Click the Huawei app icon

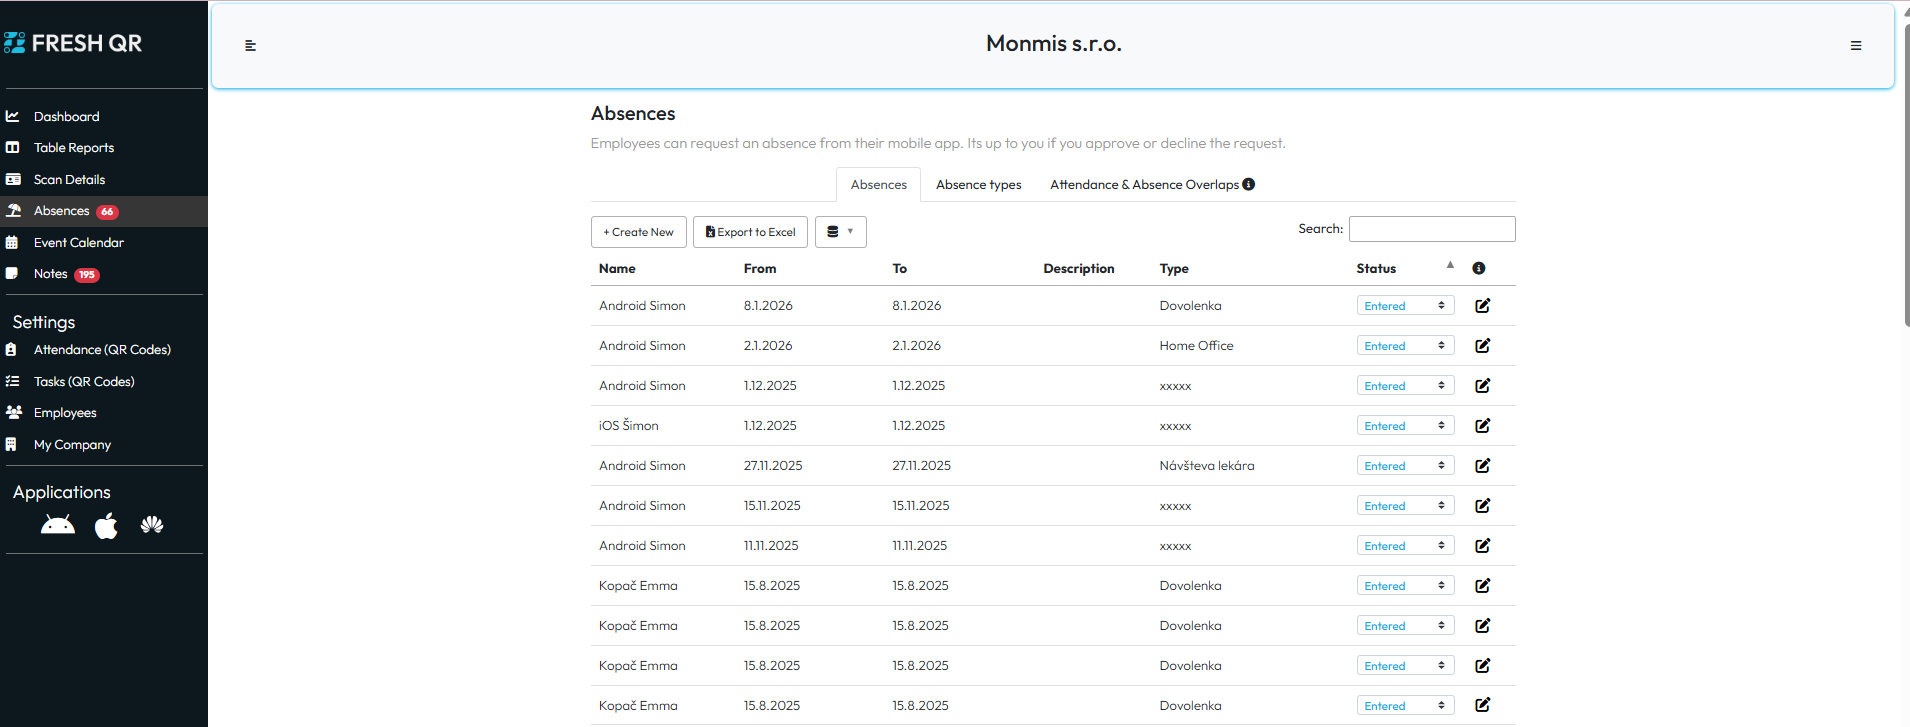152,525
